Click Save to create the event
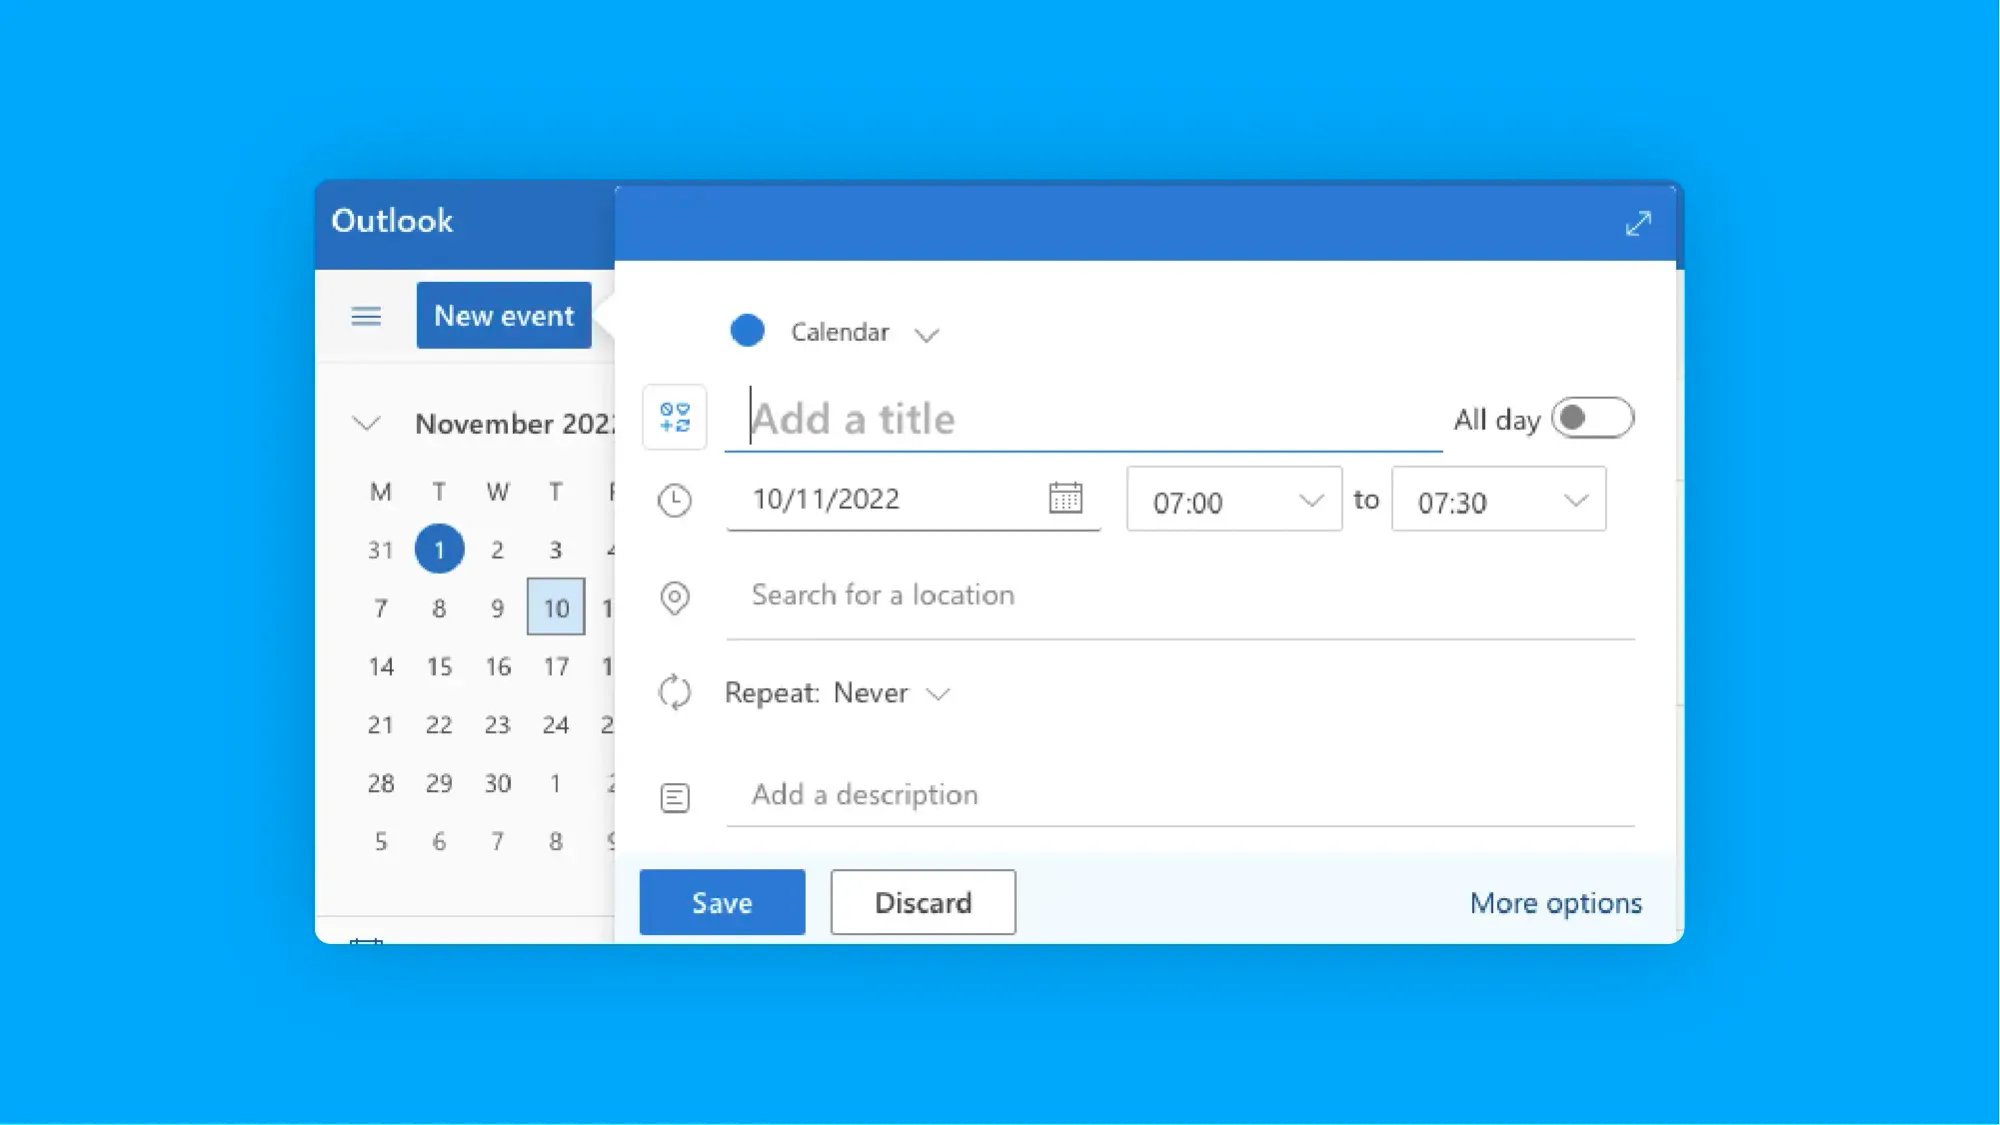 tap(723, 902)
